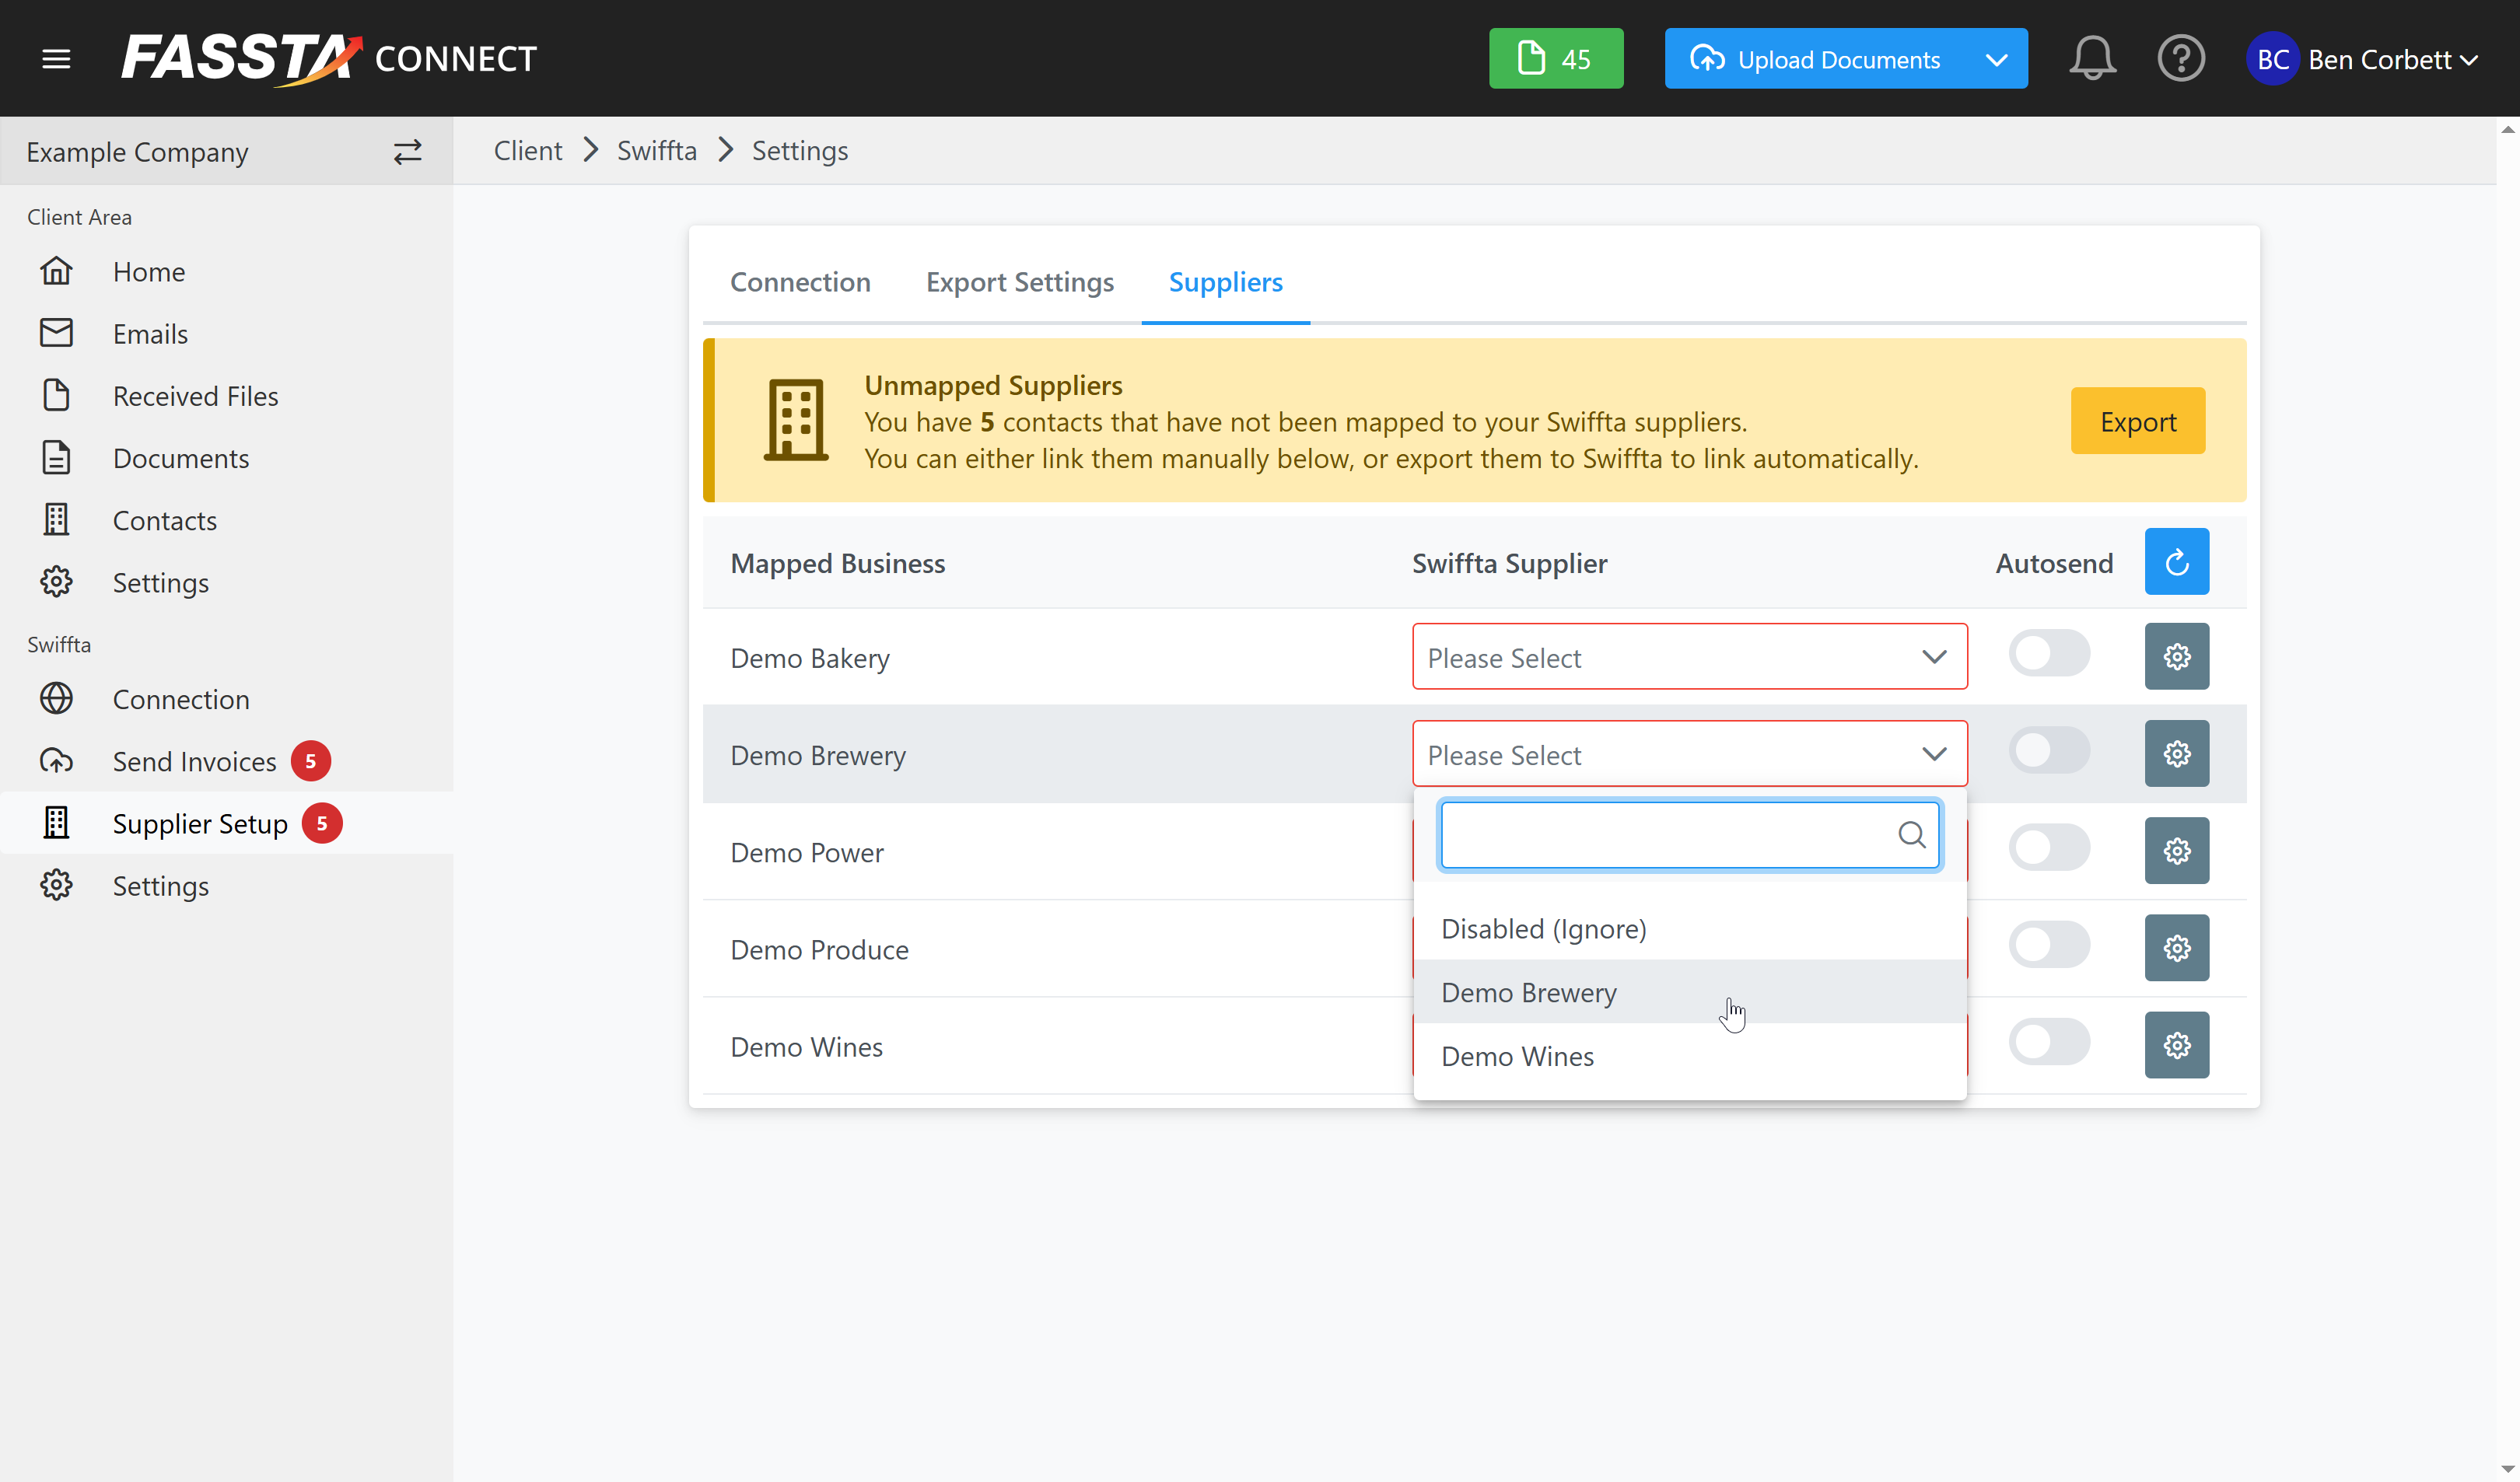
Task: Click the supplier search input field
Action: [1668, 834]
